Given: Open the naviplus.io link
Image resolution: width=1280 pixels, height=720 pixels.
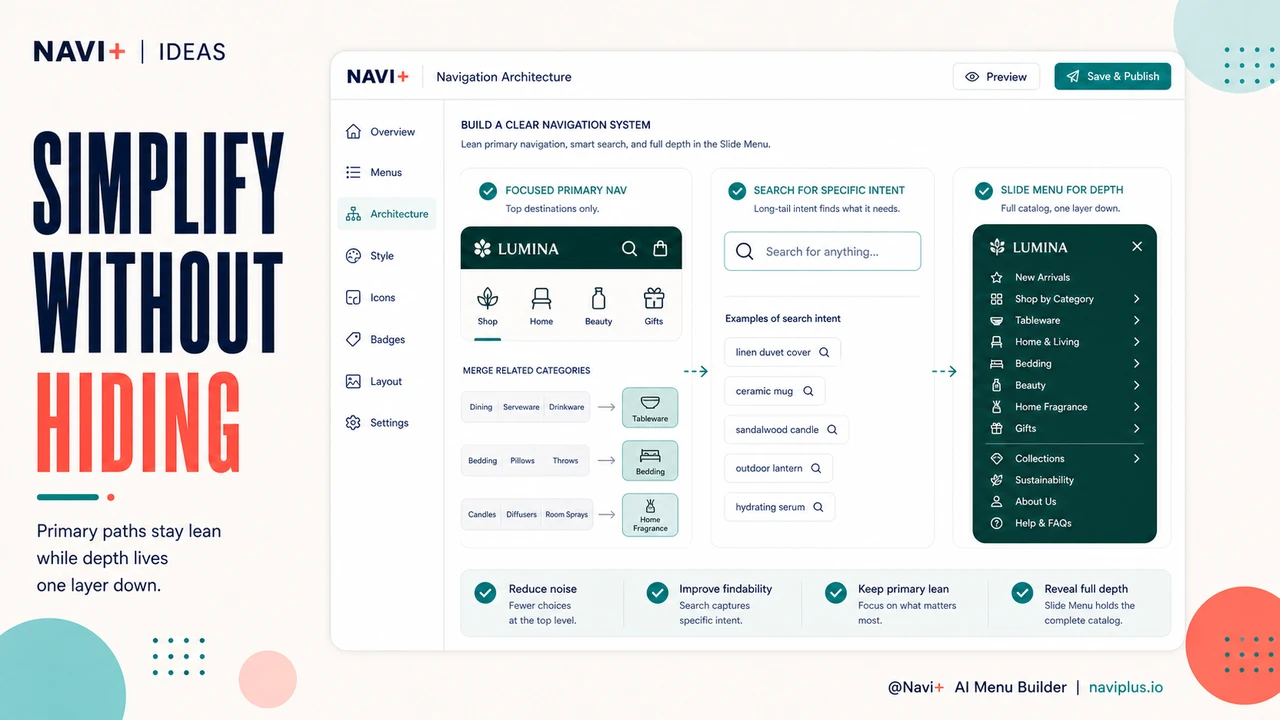Looking at the screenshot, I should tap(1126, 687).
